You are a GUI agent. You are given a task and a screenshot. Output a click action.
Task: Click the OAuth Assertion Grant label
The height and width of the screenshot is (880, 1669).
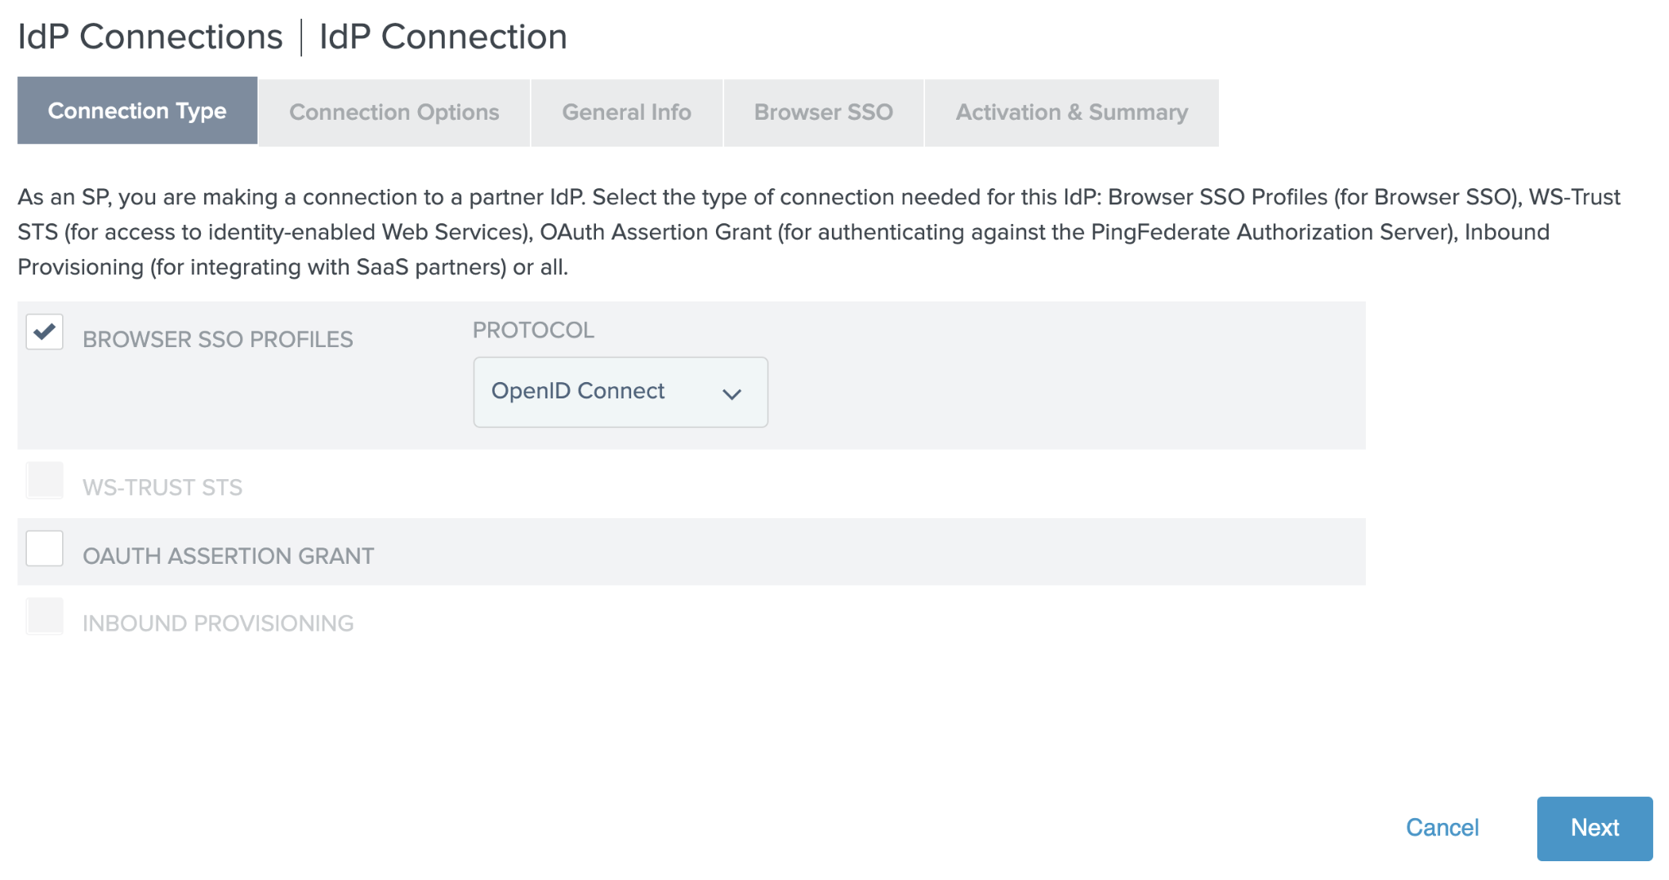228,556
